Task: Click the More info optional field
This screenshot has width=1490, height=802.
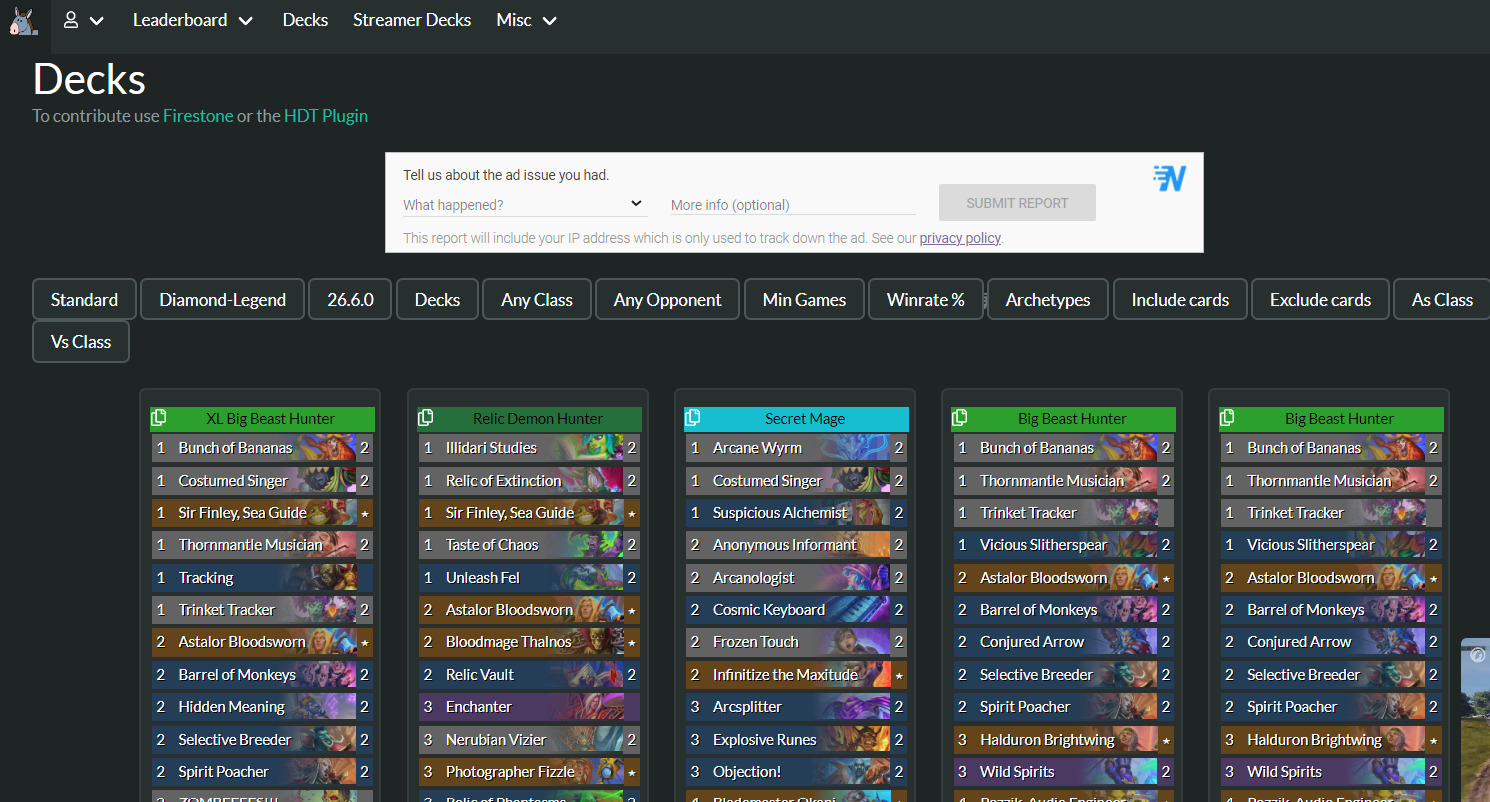Action: [792, 205]
